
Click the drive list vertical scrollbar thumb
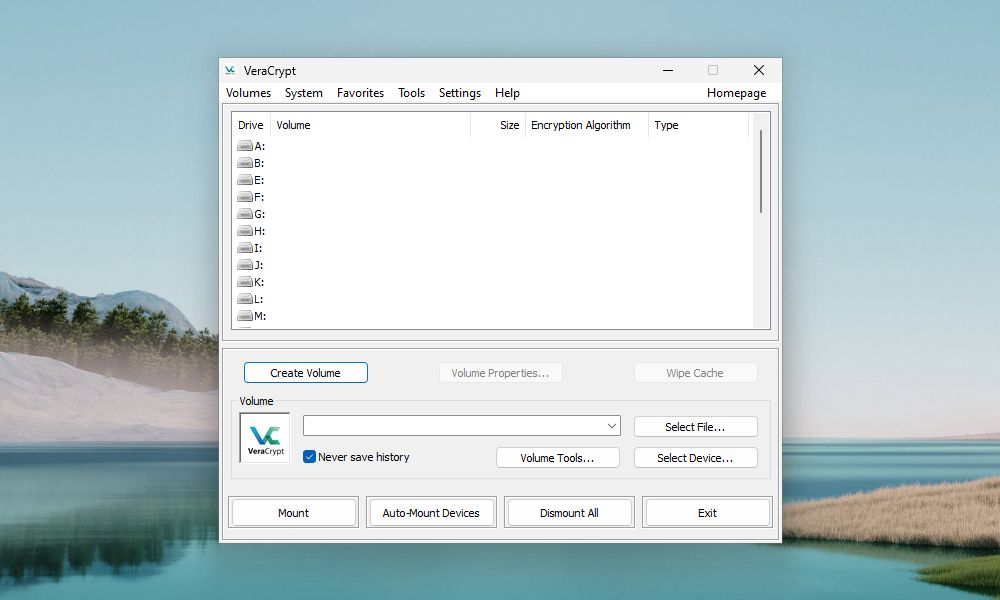click(x=760, y=171)
